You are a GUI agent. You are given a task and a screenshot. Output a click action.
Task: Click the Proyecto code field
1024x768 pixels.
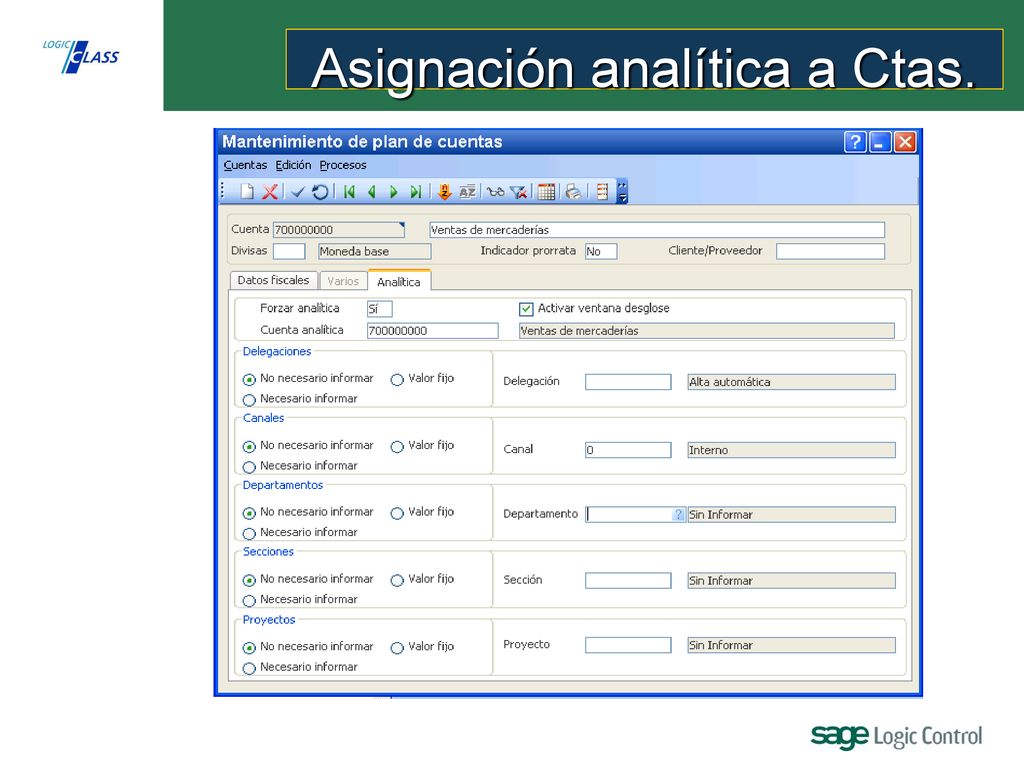point(628,645)
